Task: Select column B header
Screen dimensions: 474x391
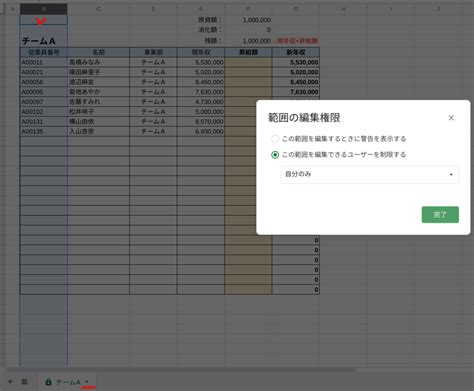Action: (x=44, y=9)
